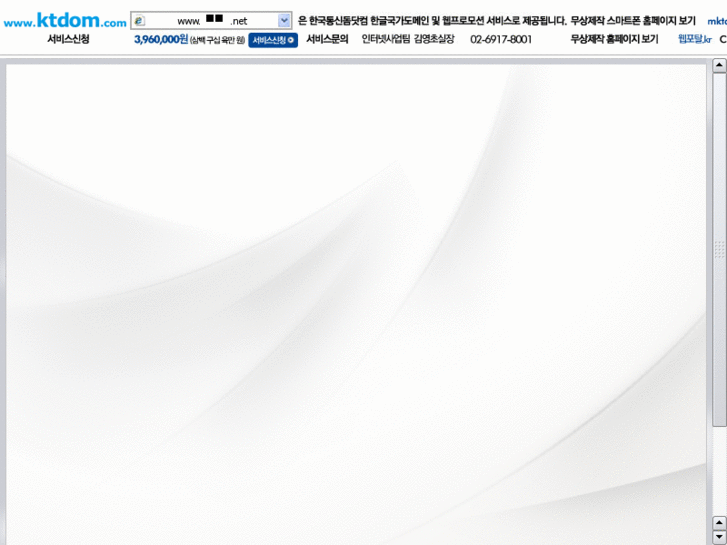Click the scrollbar down arrow at the very bottom
This screenshot has width=727, height=545.
click(719, 537)
